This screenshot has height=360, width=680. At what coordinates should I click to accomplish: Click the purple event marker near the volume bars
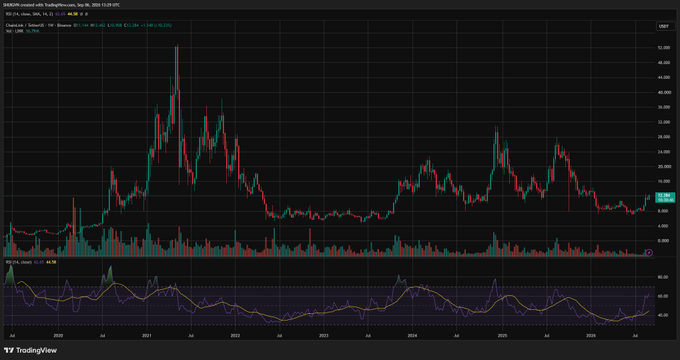(x=649, y=252)
